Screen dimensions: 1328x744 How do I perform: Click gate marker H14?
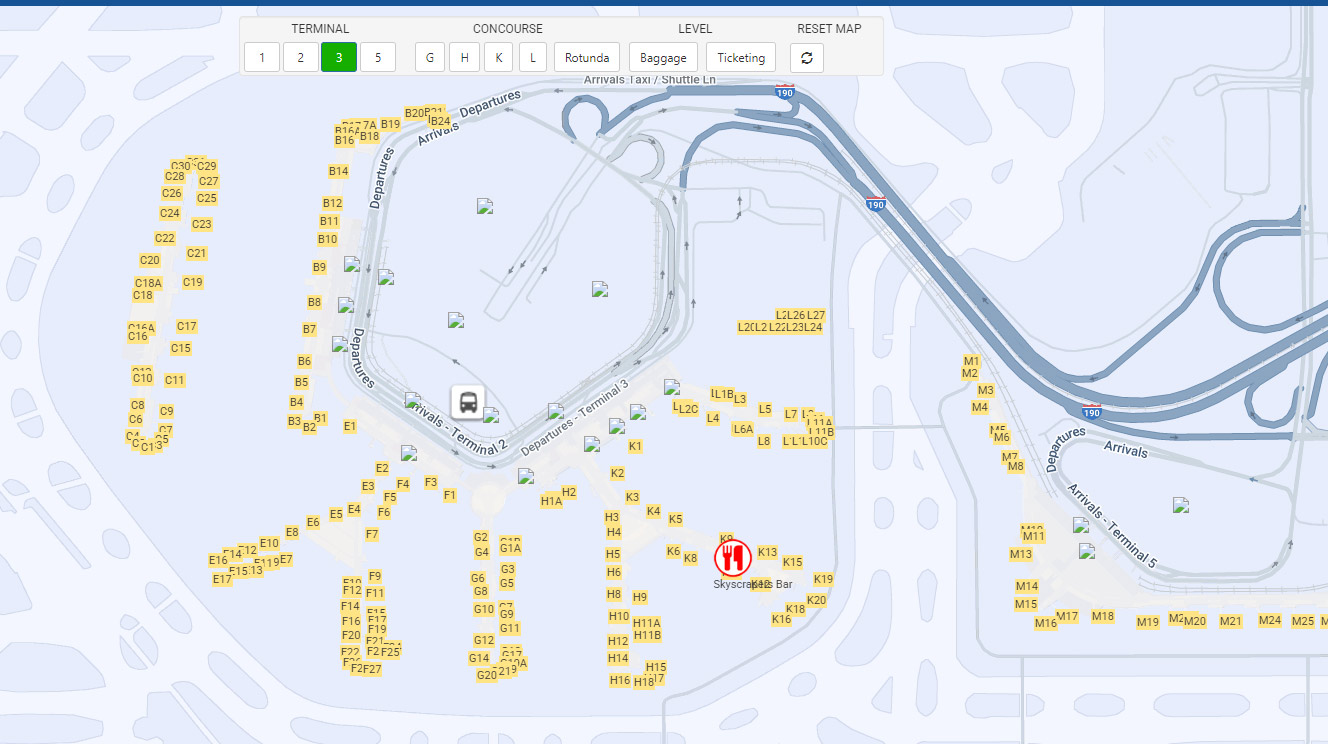(x=618, y=658)
